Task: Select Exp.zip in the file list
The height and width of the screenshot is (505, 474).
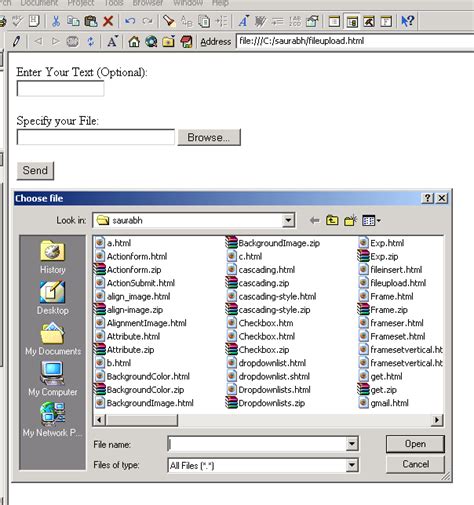Action: click(x=378, y=256)
